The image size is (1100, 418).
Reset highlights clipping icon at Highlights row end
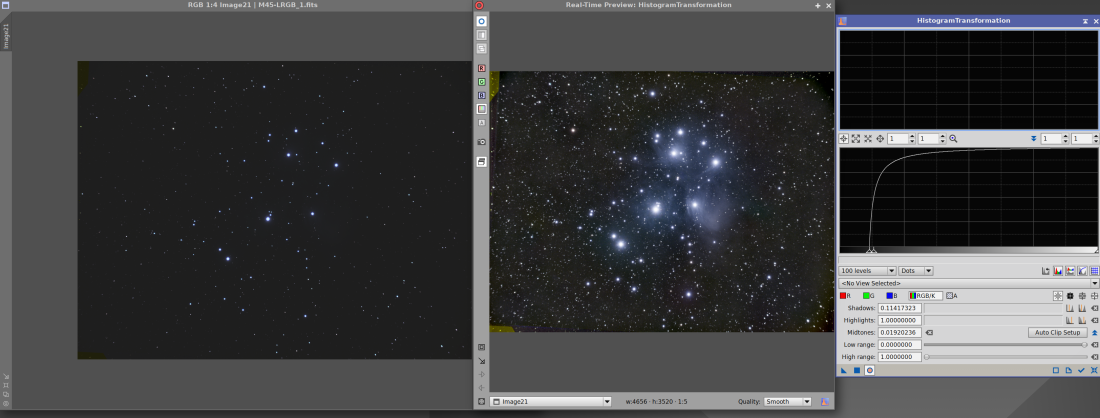[x=1094, y=320]
